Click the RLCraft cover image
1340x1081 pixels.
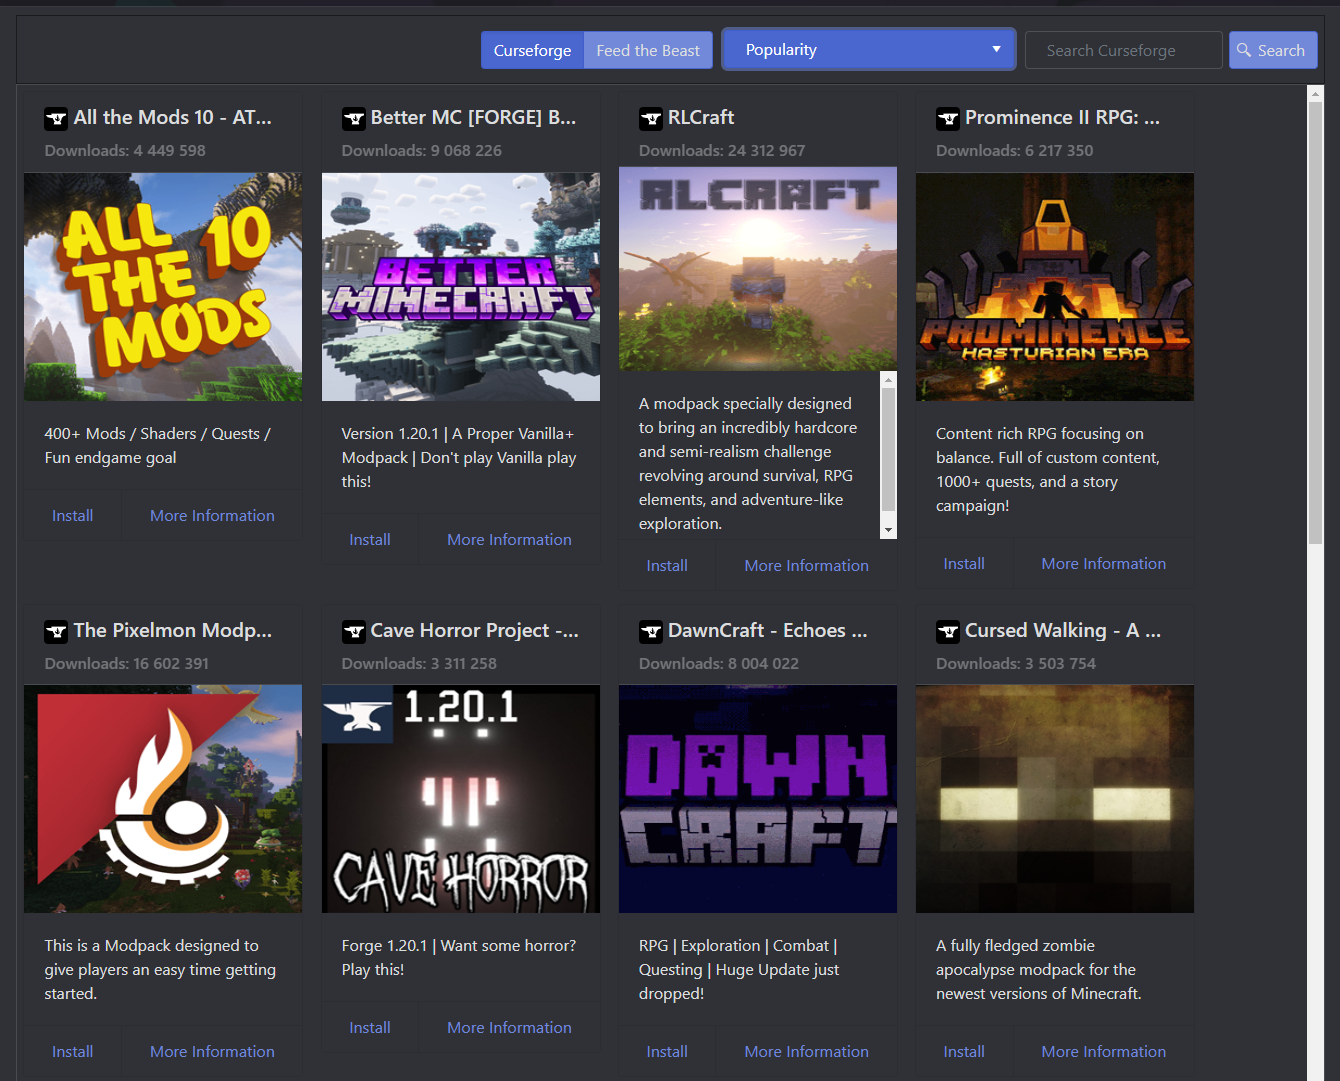coord(758,269)
